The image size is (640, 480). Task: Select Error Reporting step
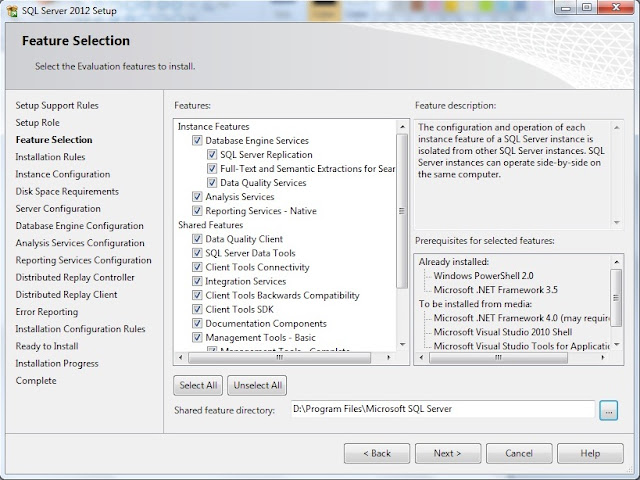47,312
